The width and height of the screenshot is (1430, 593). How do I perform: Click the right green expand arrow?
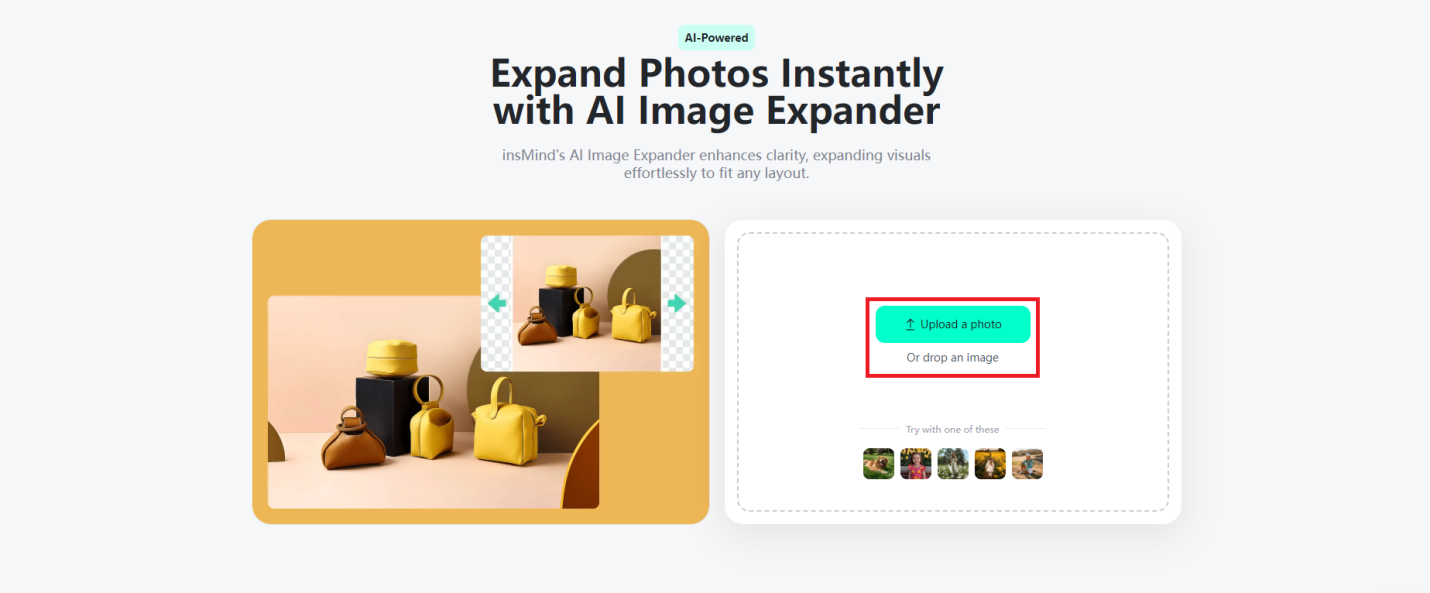[x=677, y=303]
